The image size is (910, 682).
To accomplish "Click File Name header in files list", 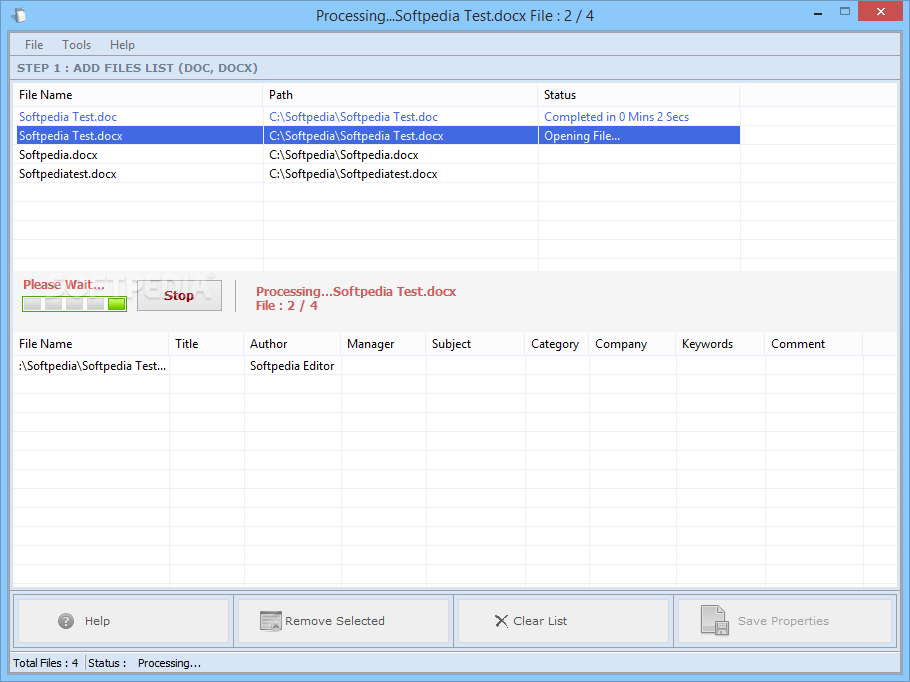I will point(138,95).
